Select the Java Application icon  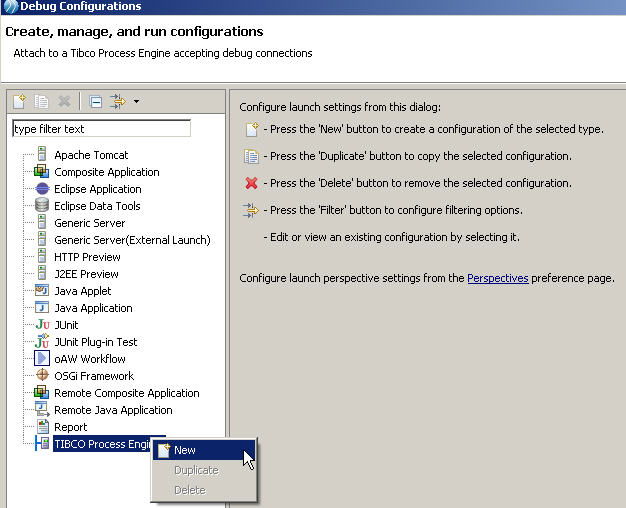coord(42,308)
